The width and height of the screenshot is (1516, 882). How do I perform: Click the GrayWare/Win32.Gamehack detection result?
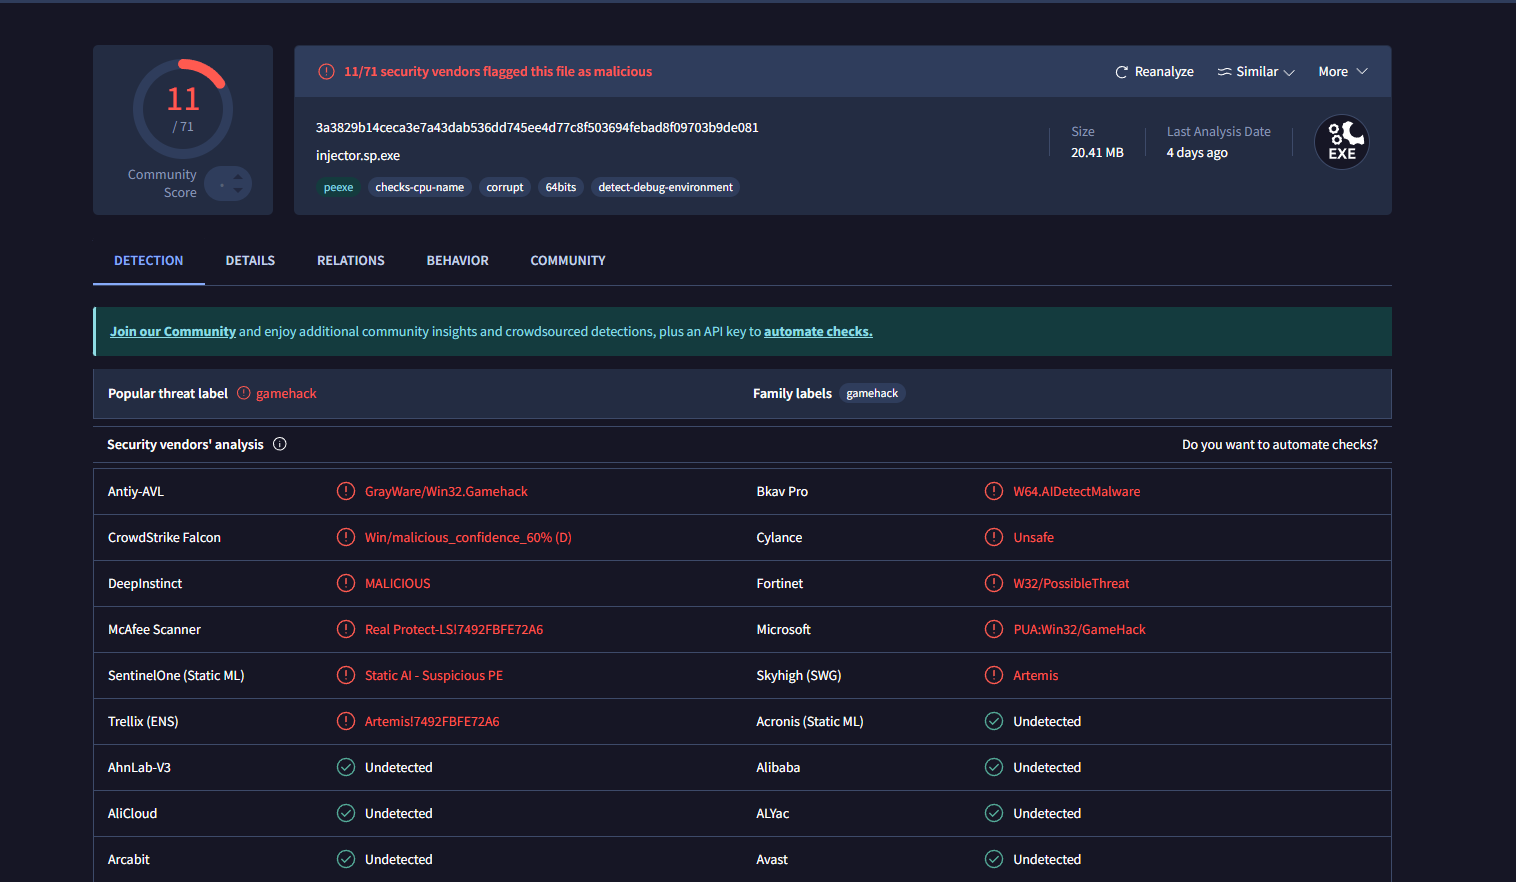coord(446,492)
